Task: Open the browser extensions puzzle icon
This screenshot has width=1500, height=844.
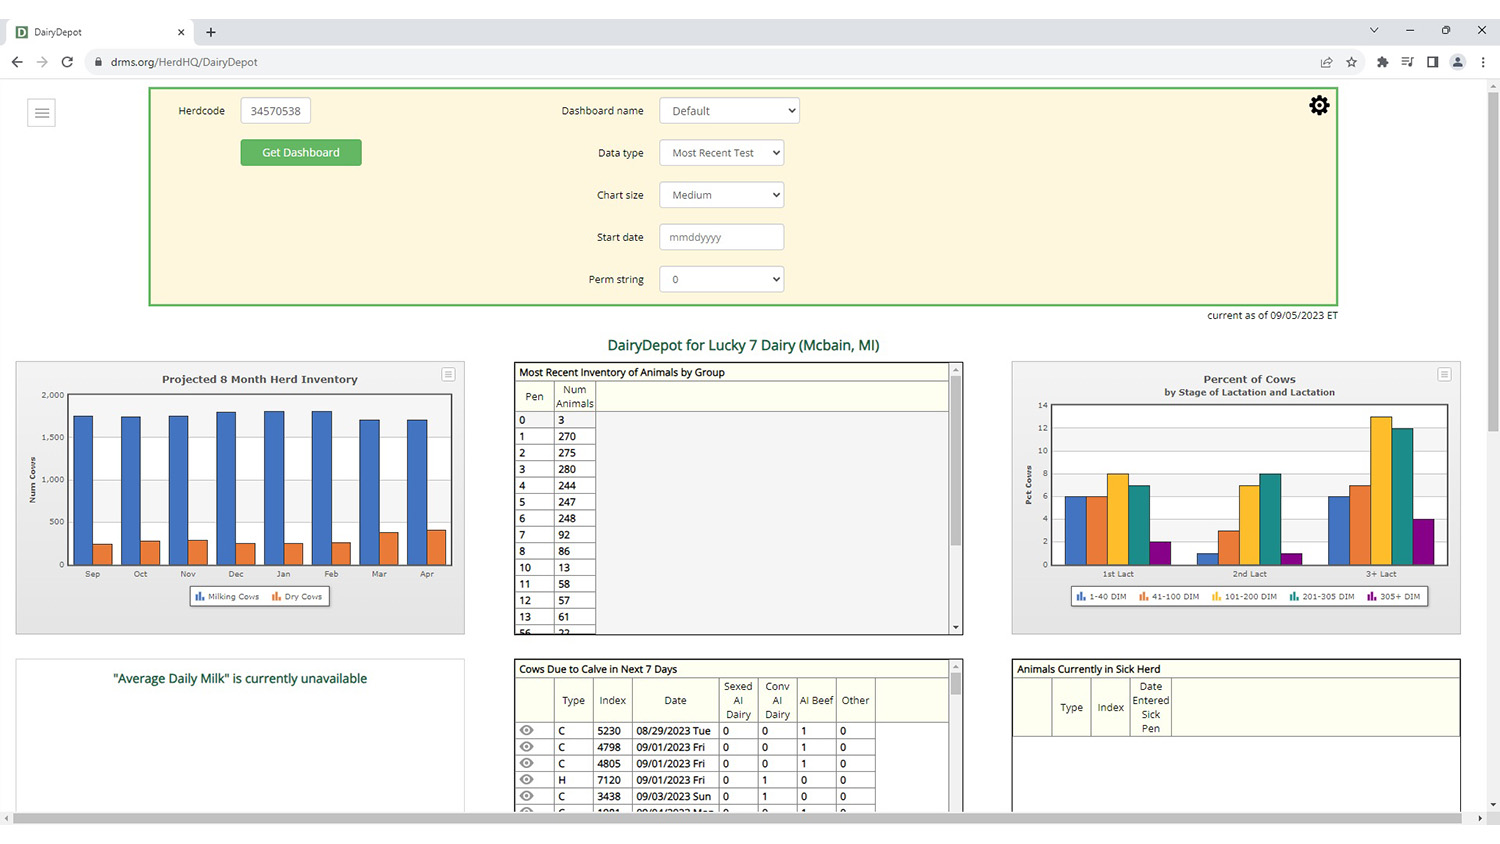Action: pos(1382,62)
